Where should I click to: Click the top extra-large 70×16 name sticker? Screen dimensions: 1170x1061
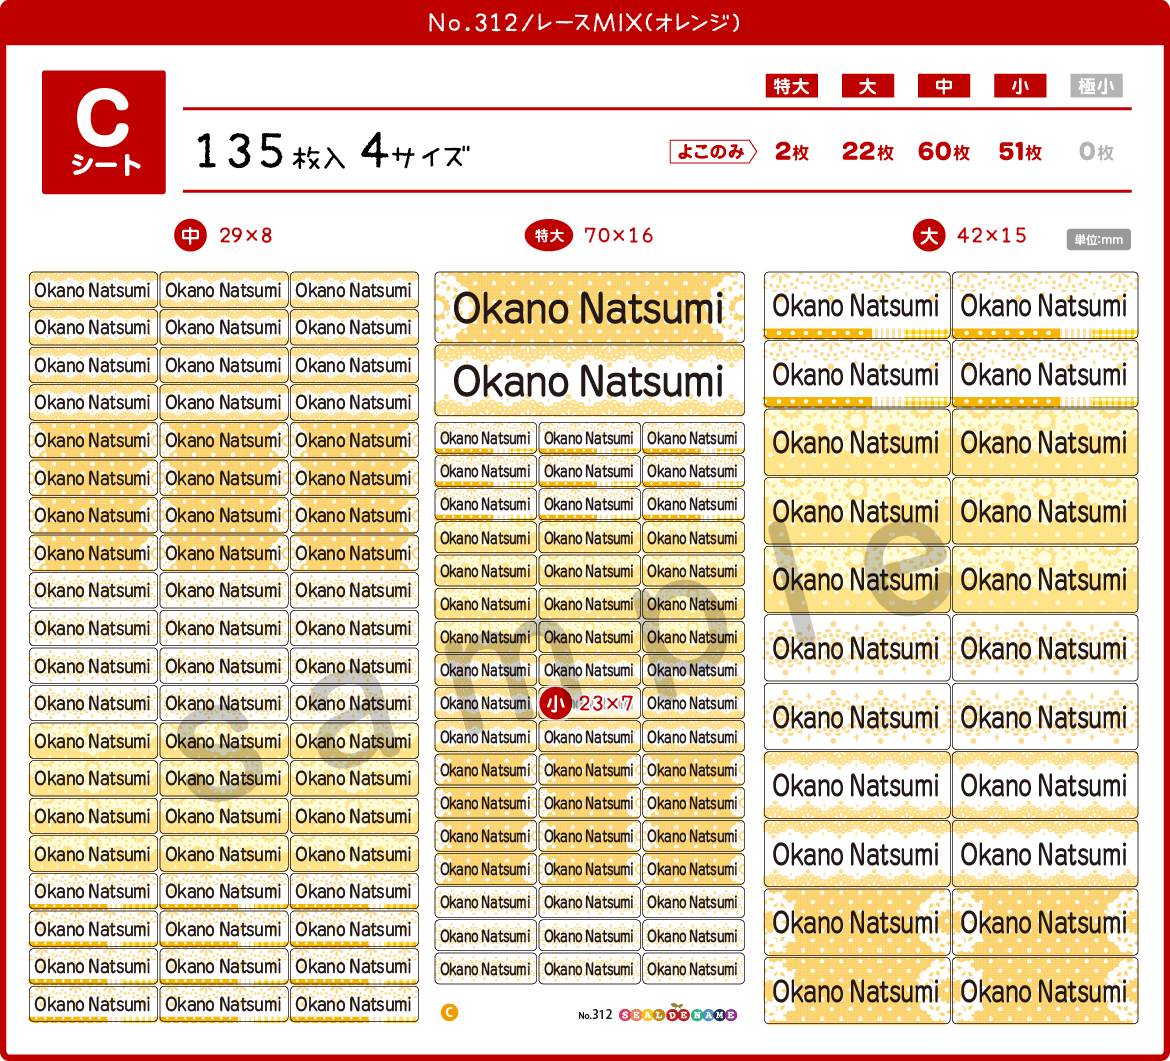click(589, 307)
